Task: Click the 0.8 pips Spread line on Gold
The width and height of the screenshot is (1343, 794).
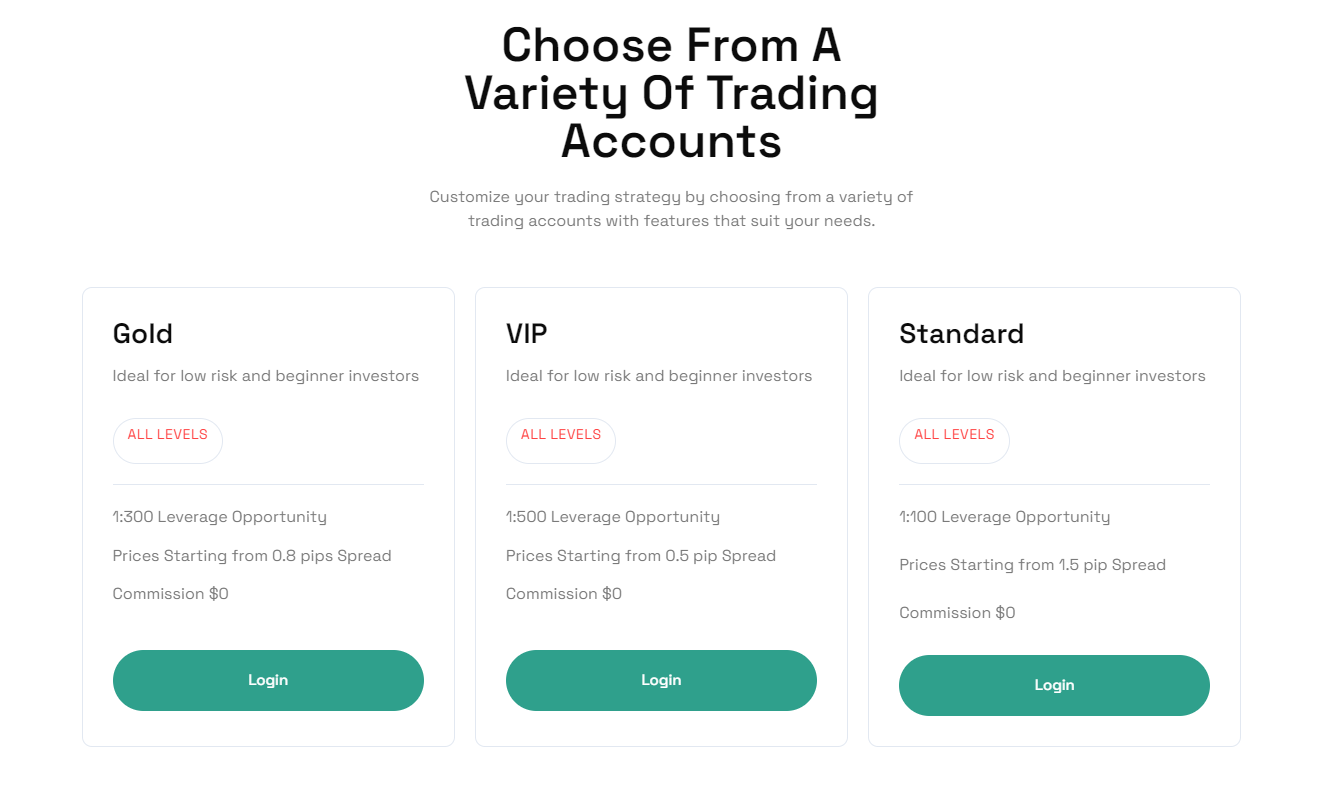Action: (252, 556)
